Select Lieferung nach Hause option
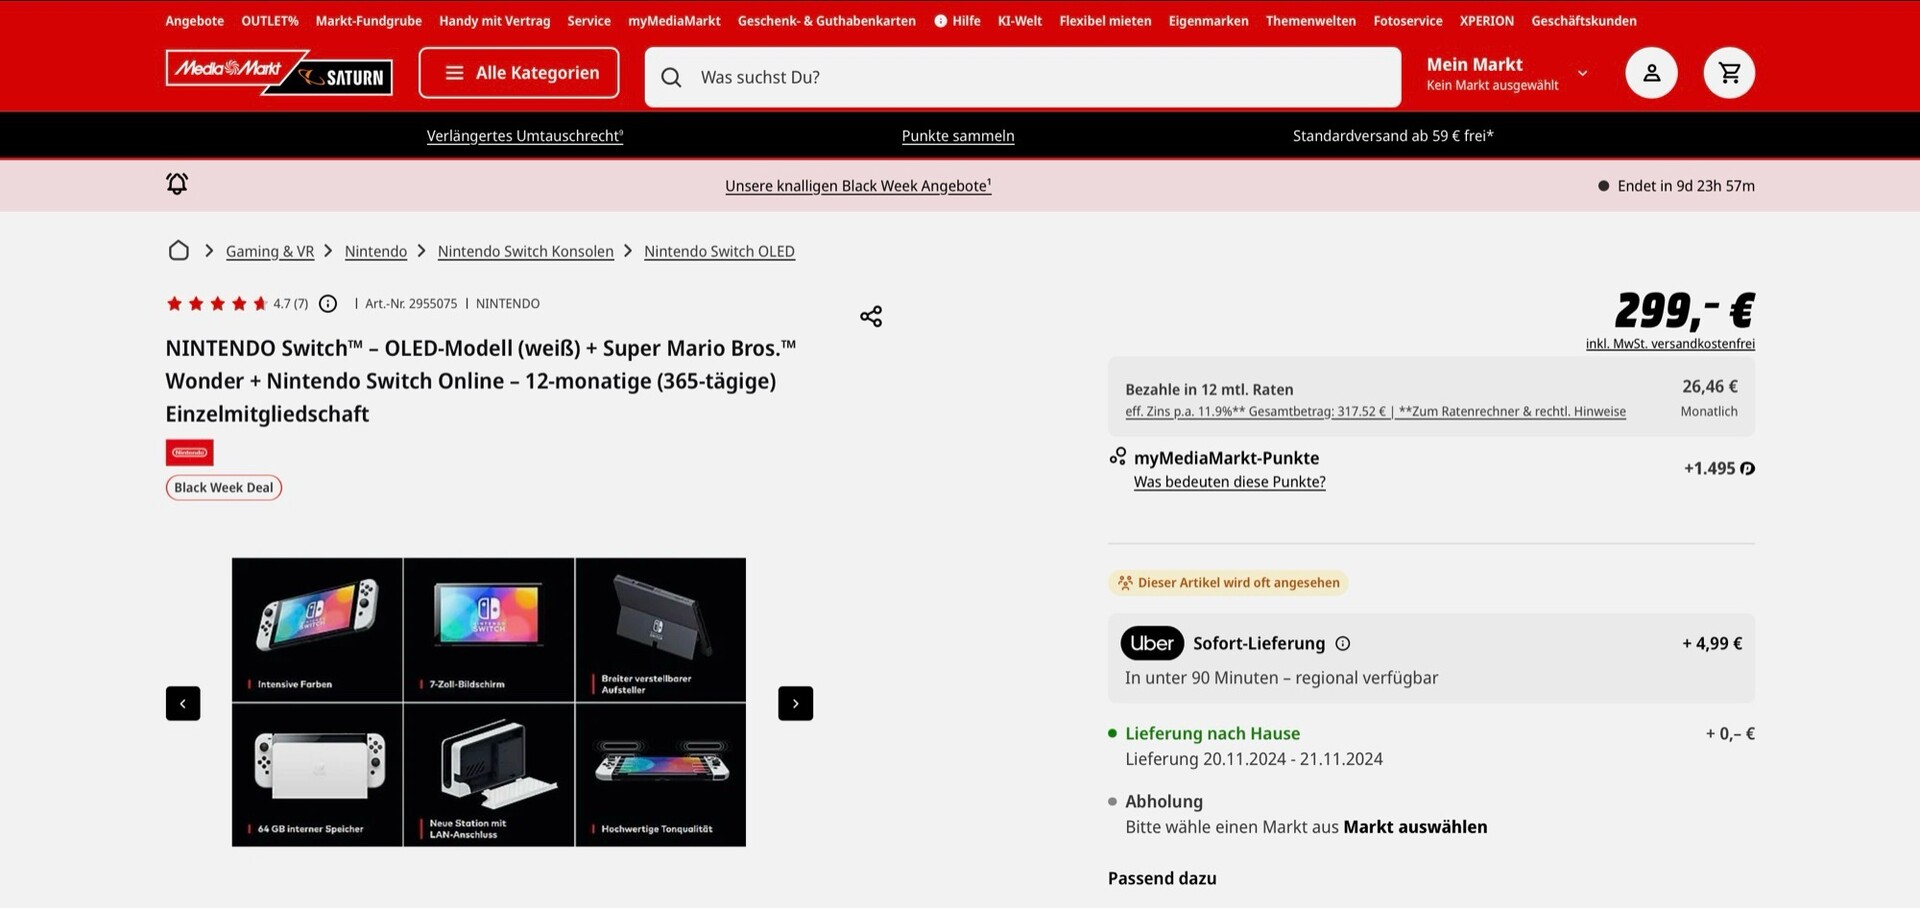 [1431, 746]
